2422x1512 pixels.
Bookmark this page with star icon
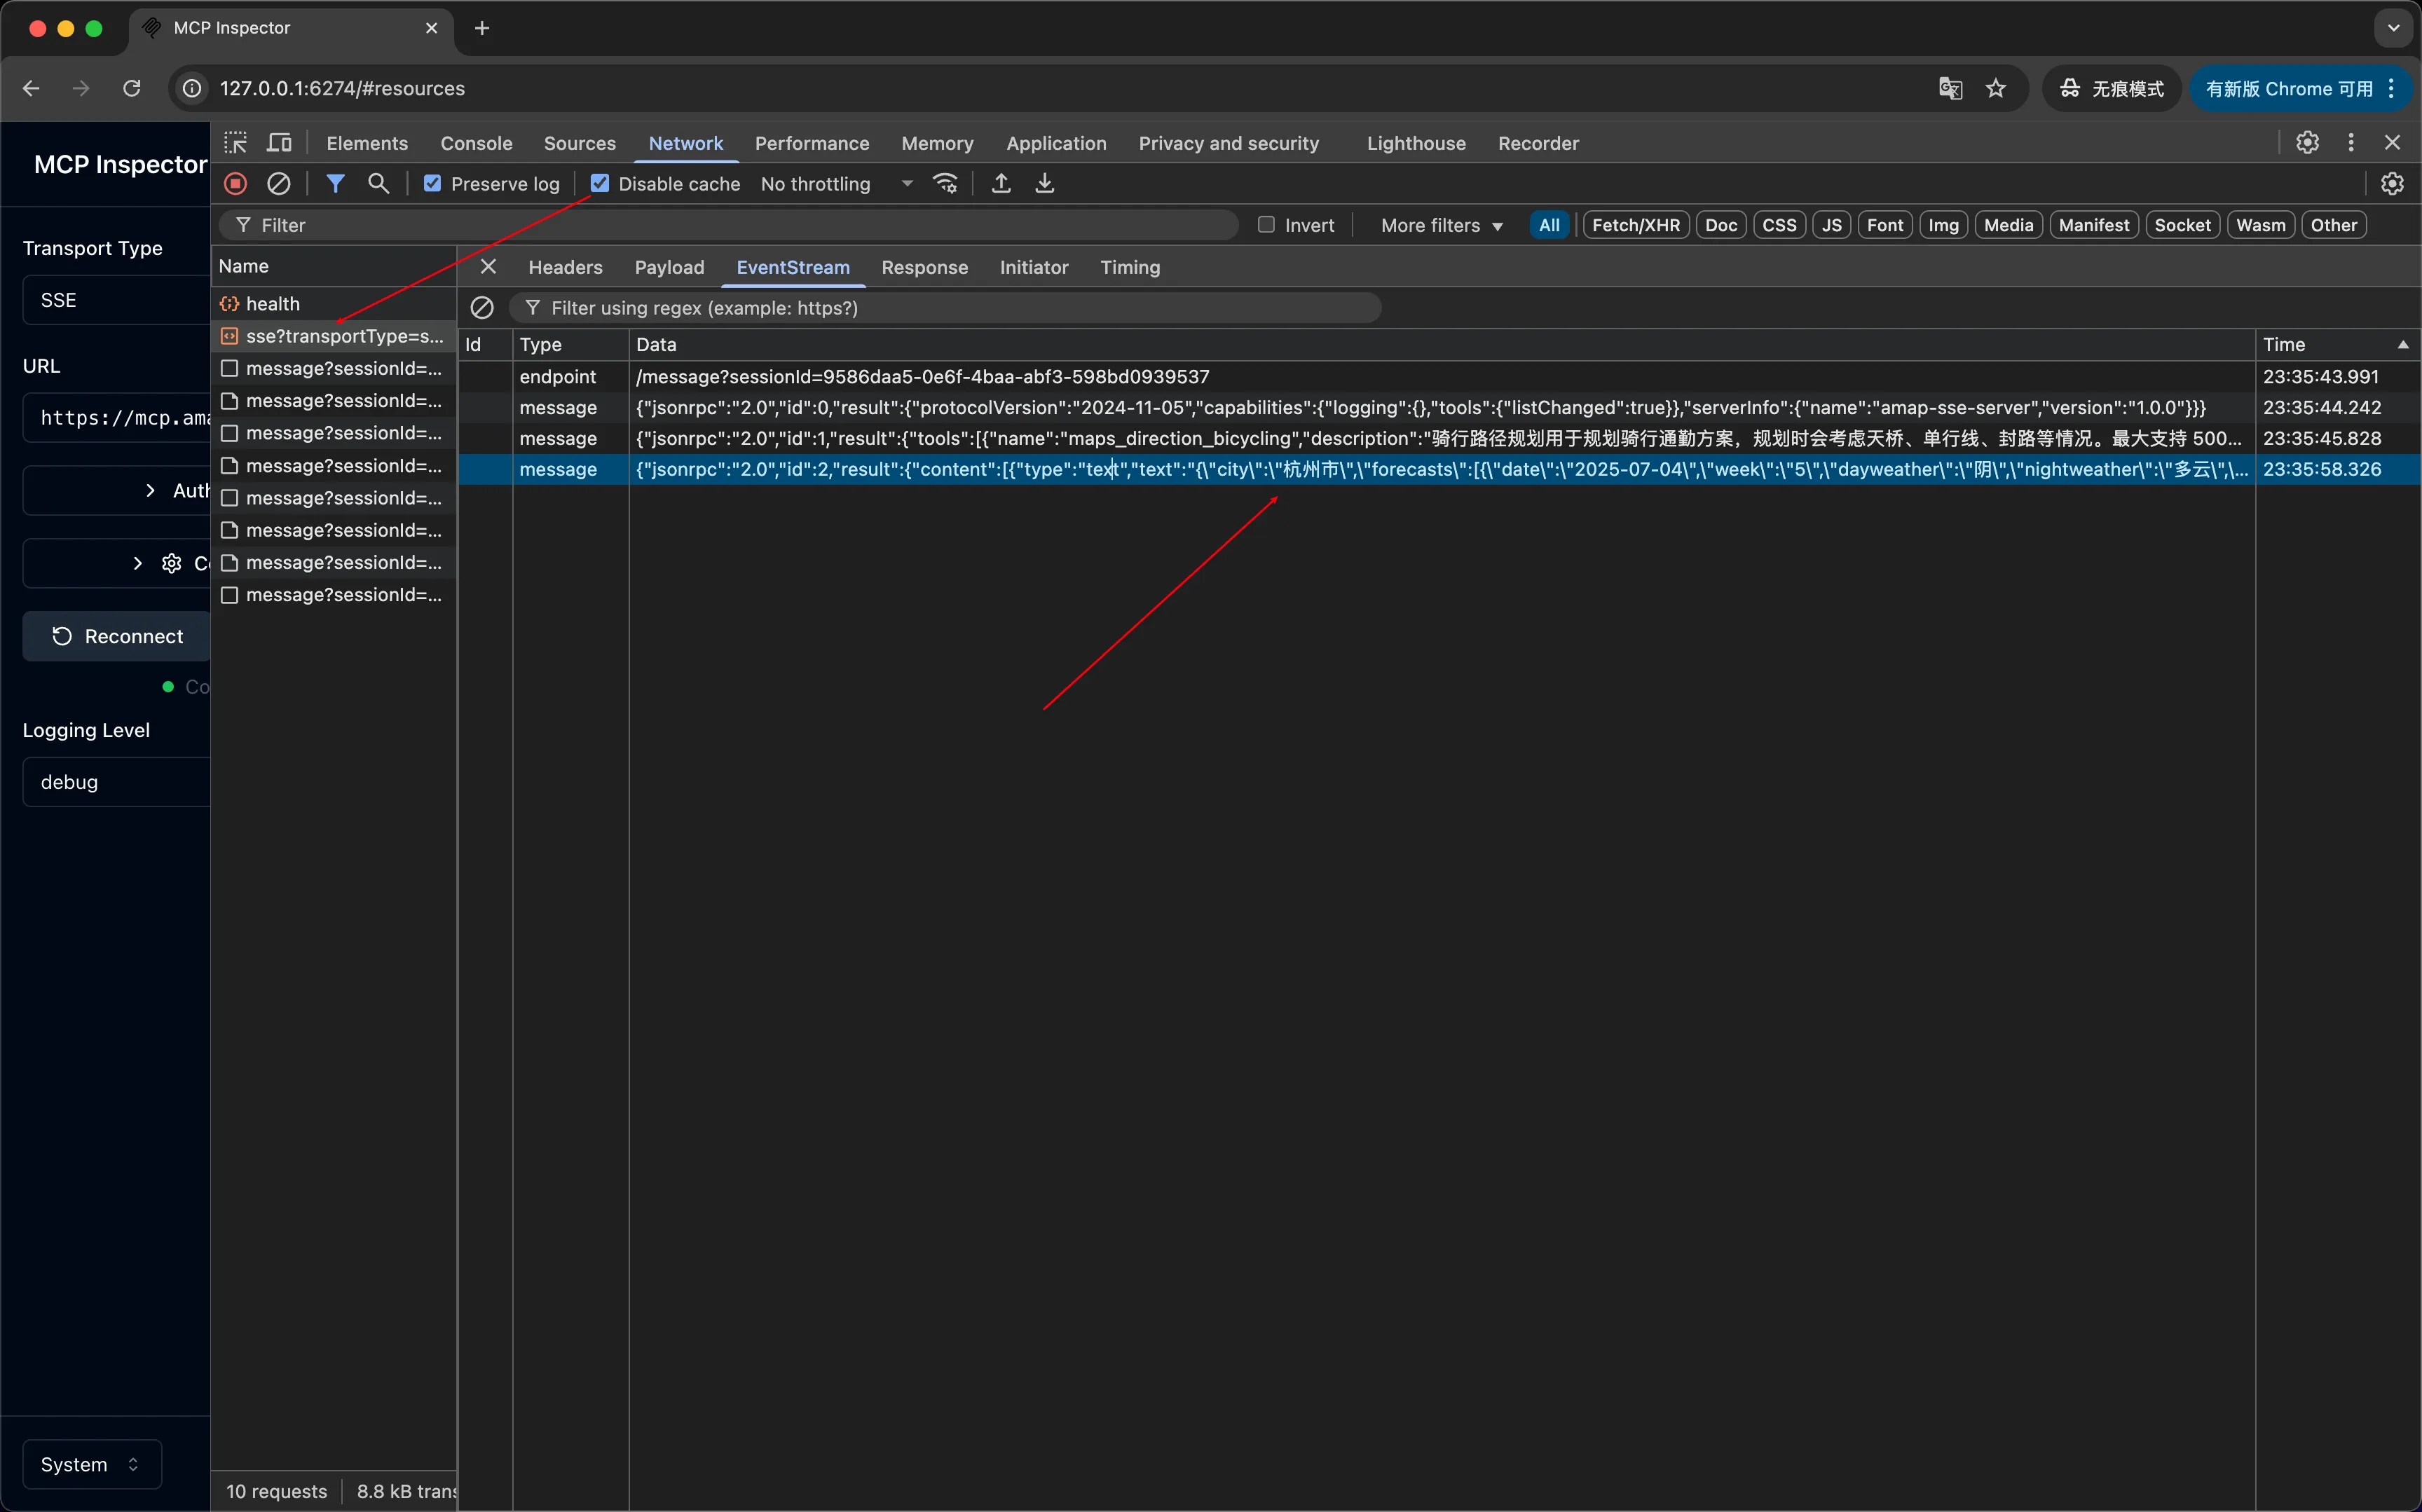[x=1996, y=89]
